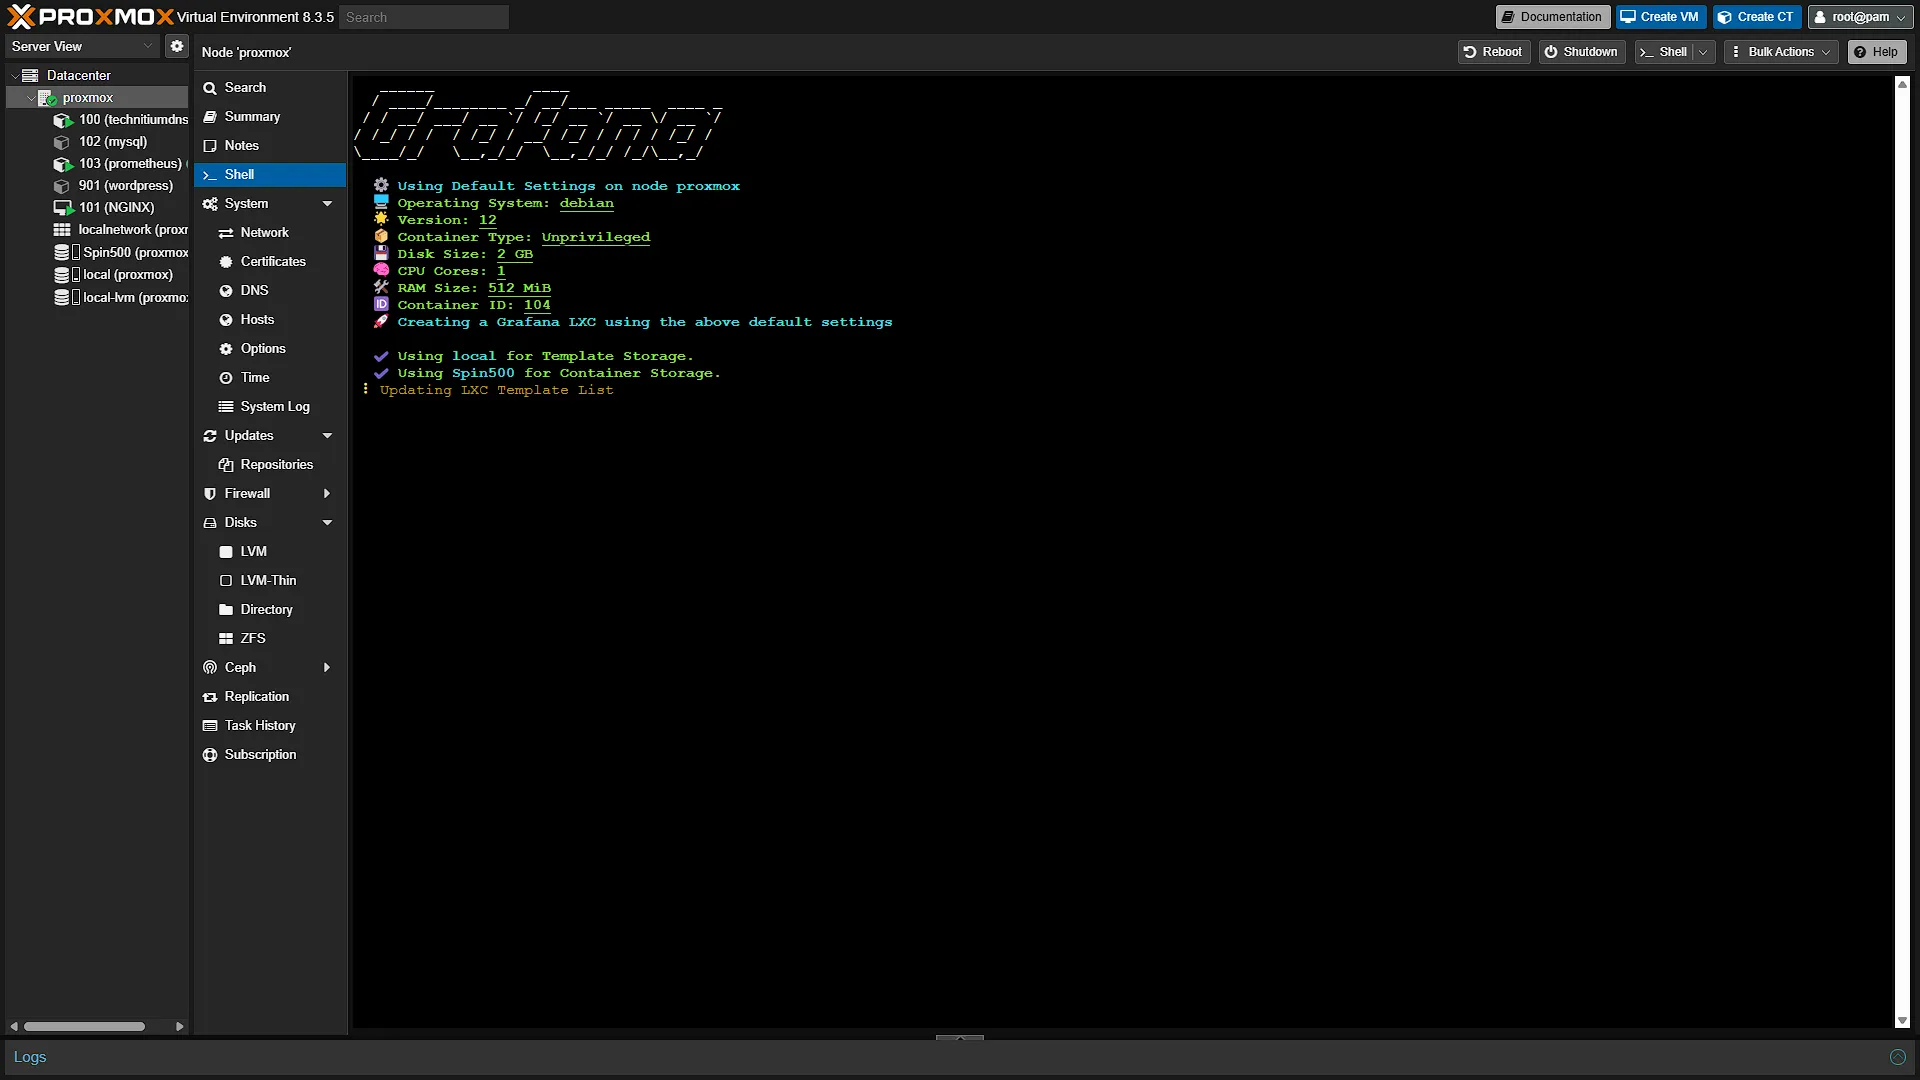Select container 103 (prometheus) in the tree
The width and height of the screenshot is (1920, 1080).
tap(119, 163)
